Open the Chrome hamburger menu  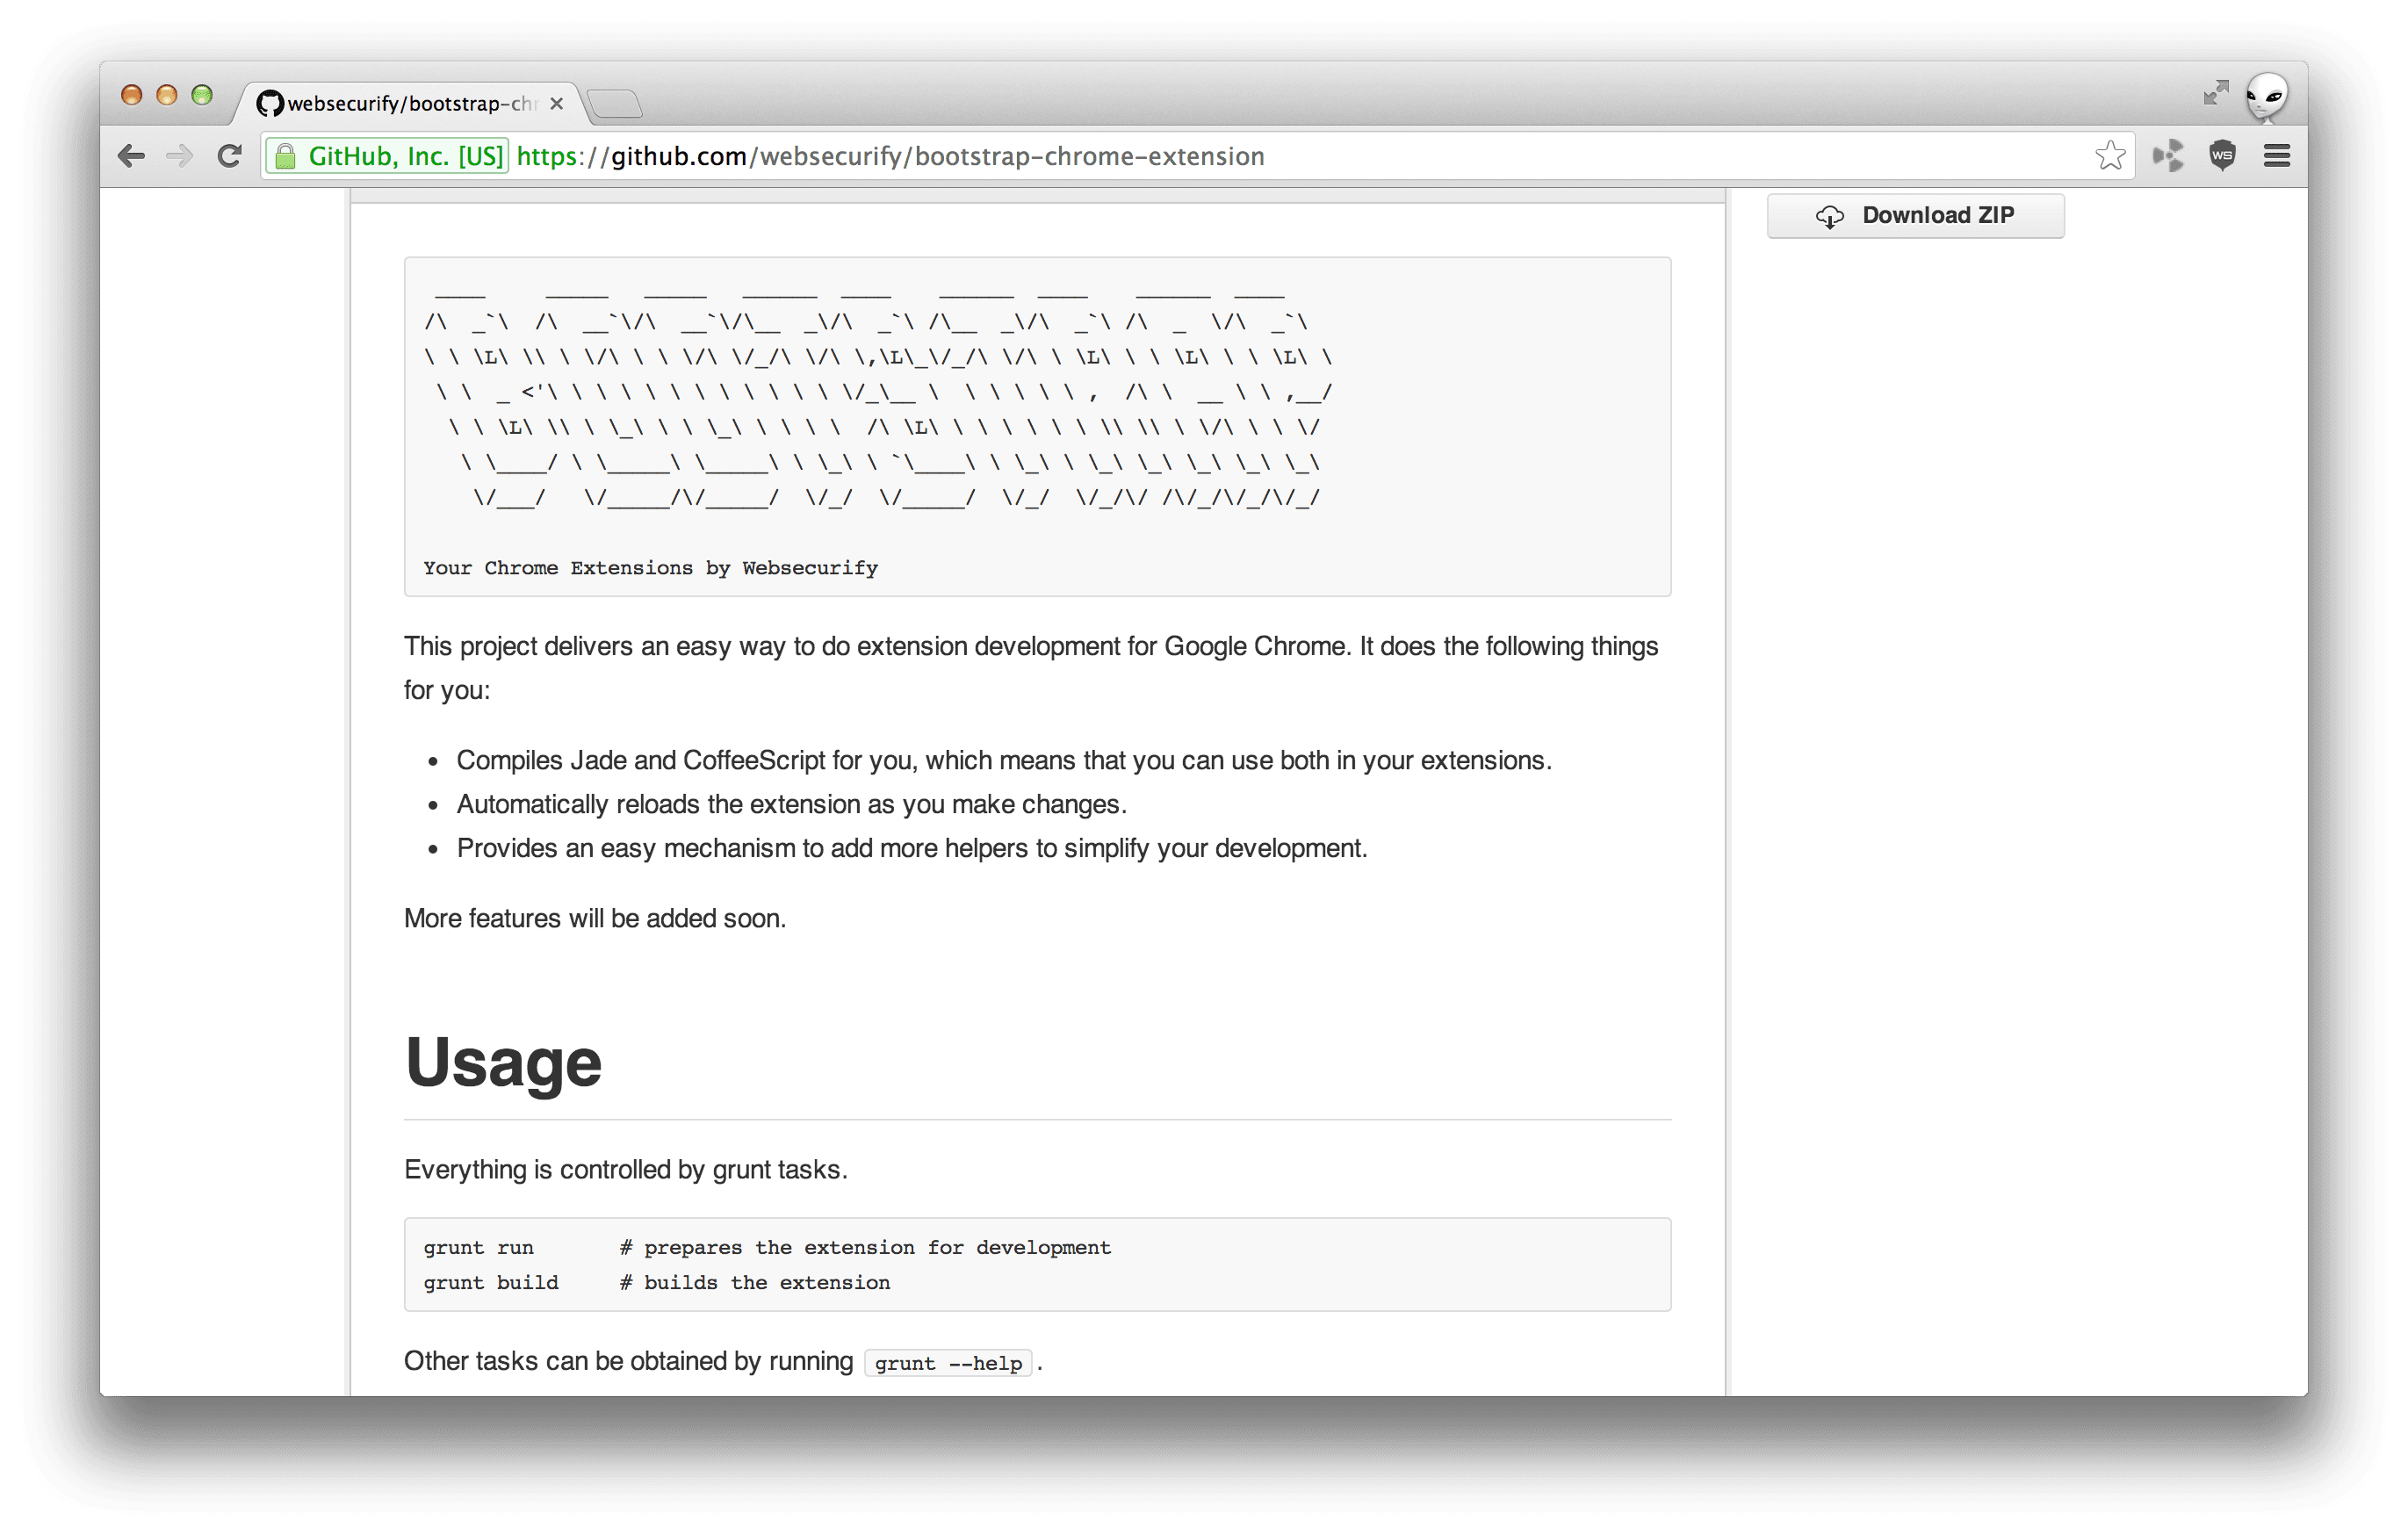point(2277,156)
